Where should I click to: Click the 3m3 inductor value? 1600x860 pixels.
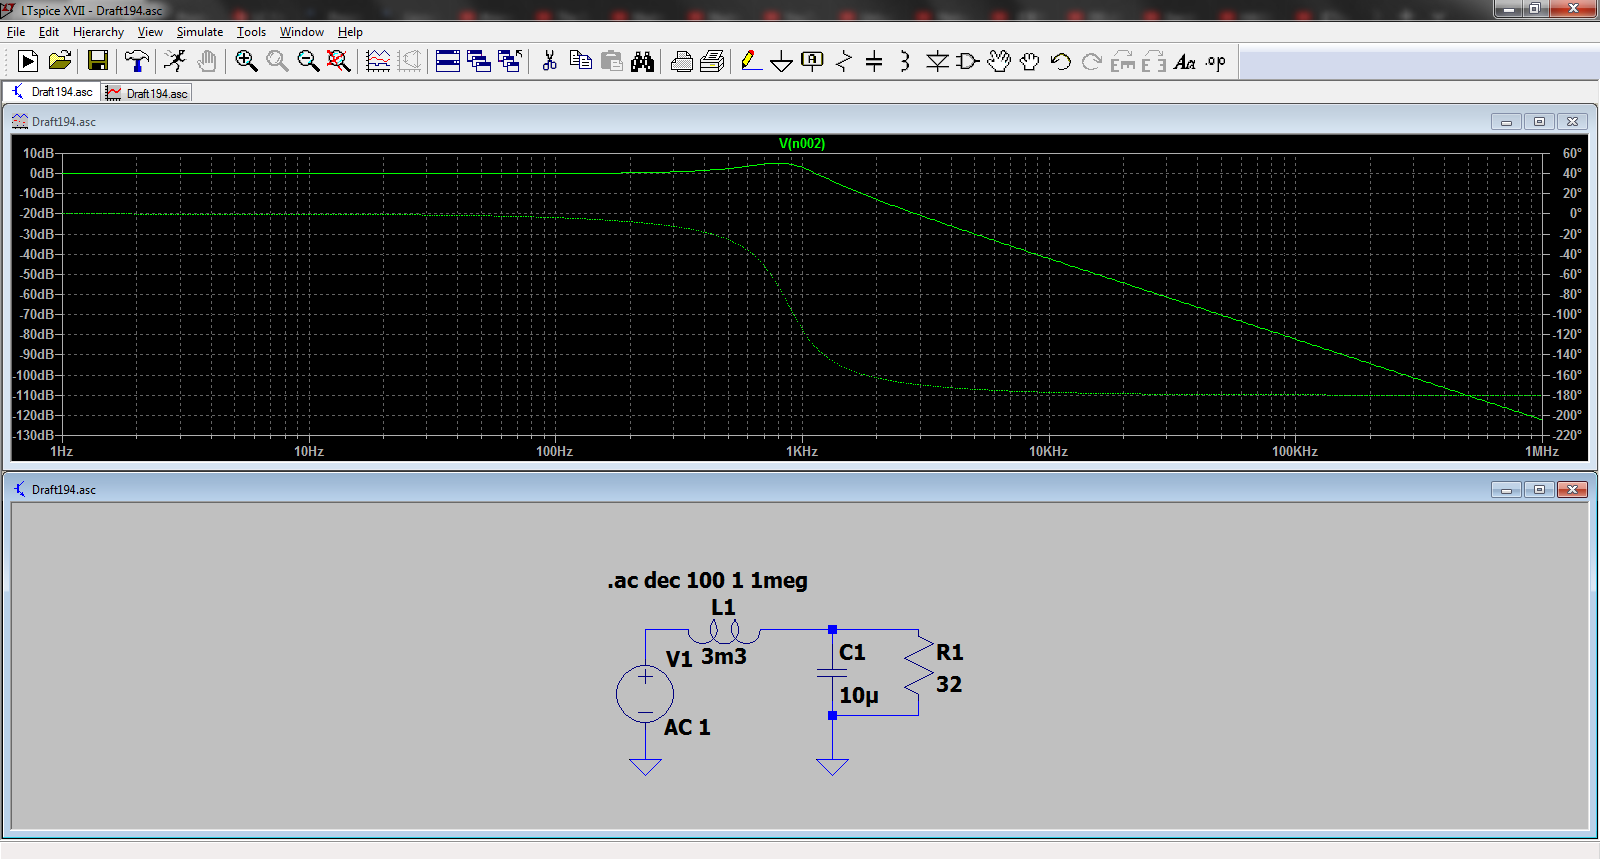tap(724, 657)
